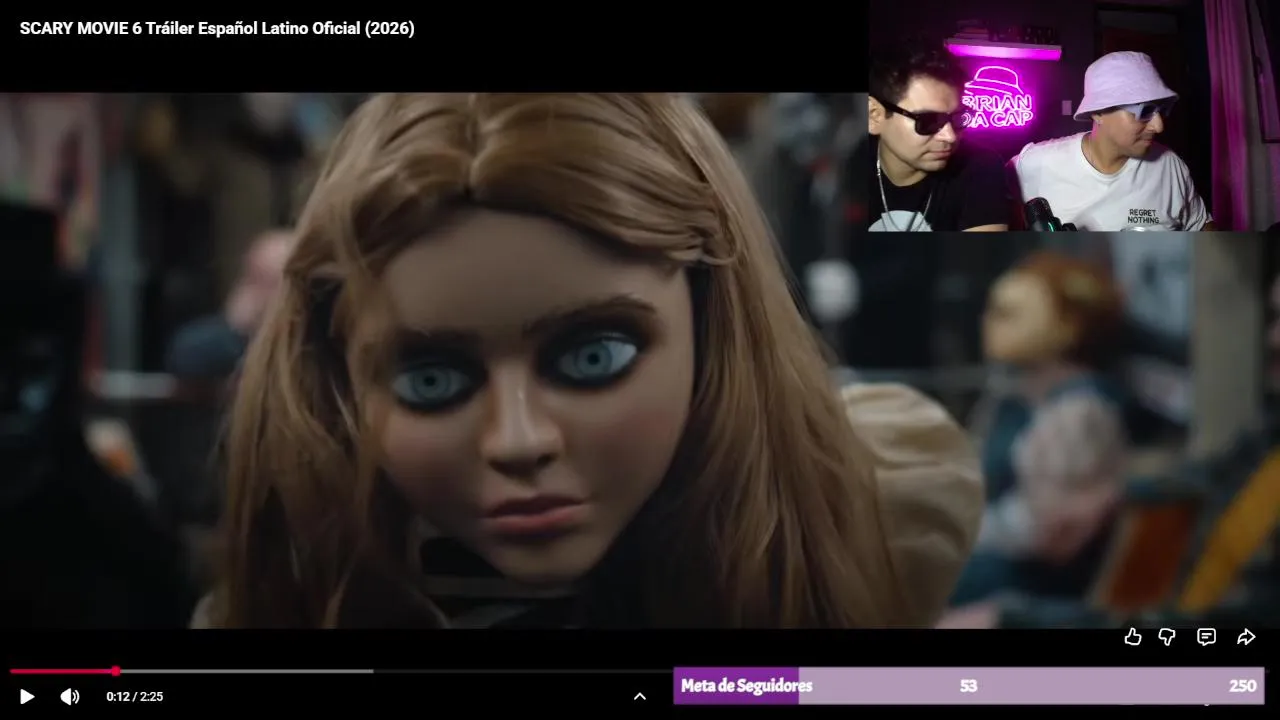Image resolution: width=1280 pixels, height=720 pixels.
Task: Share the video using arrow icon
Action: (x=1246, y=637)
